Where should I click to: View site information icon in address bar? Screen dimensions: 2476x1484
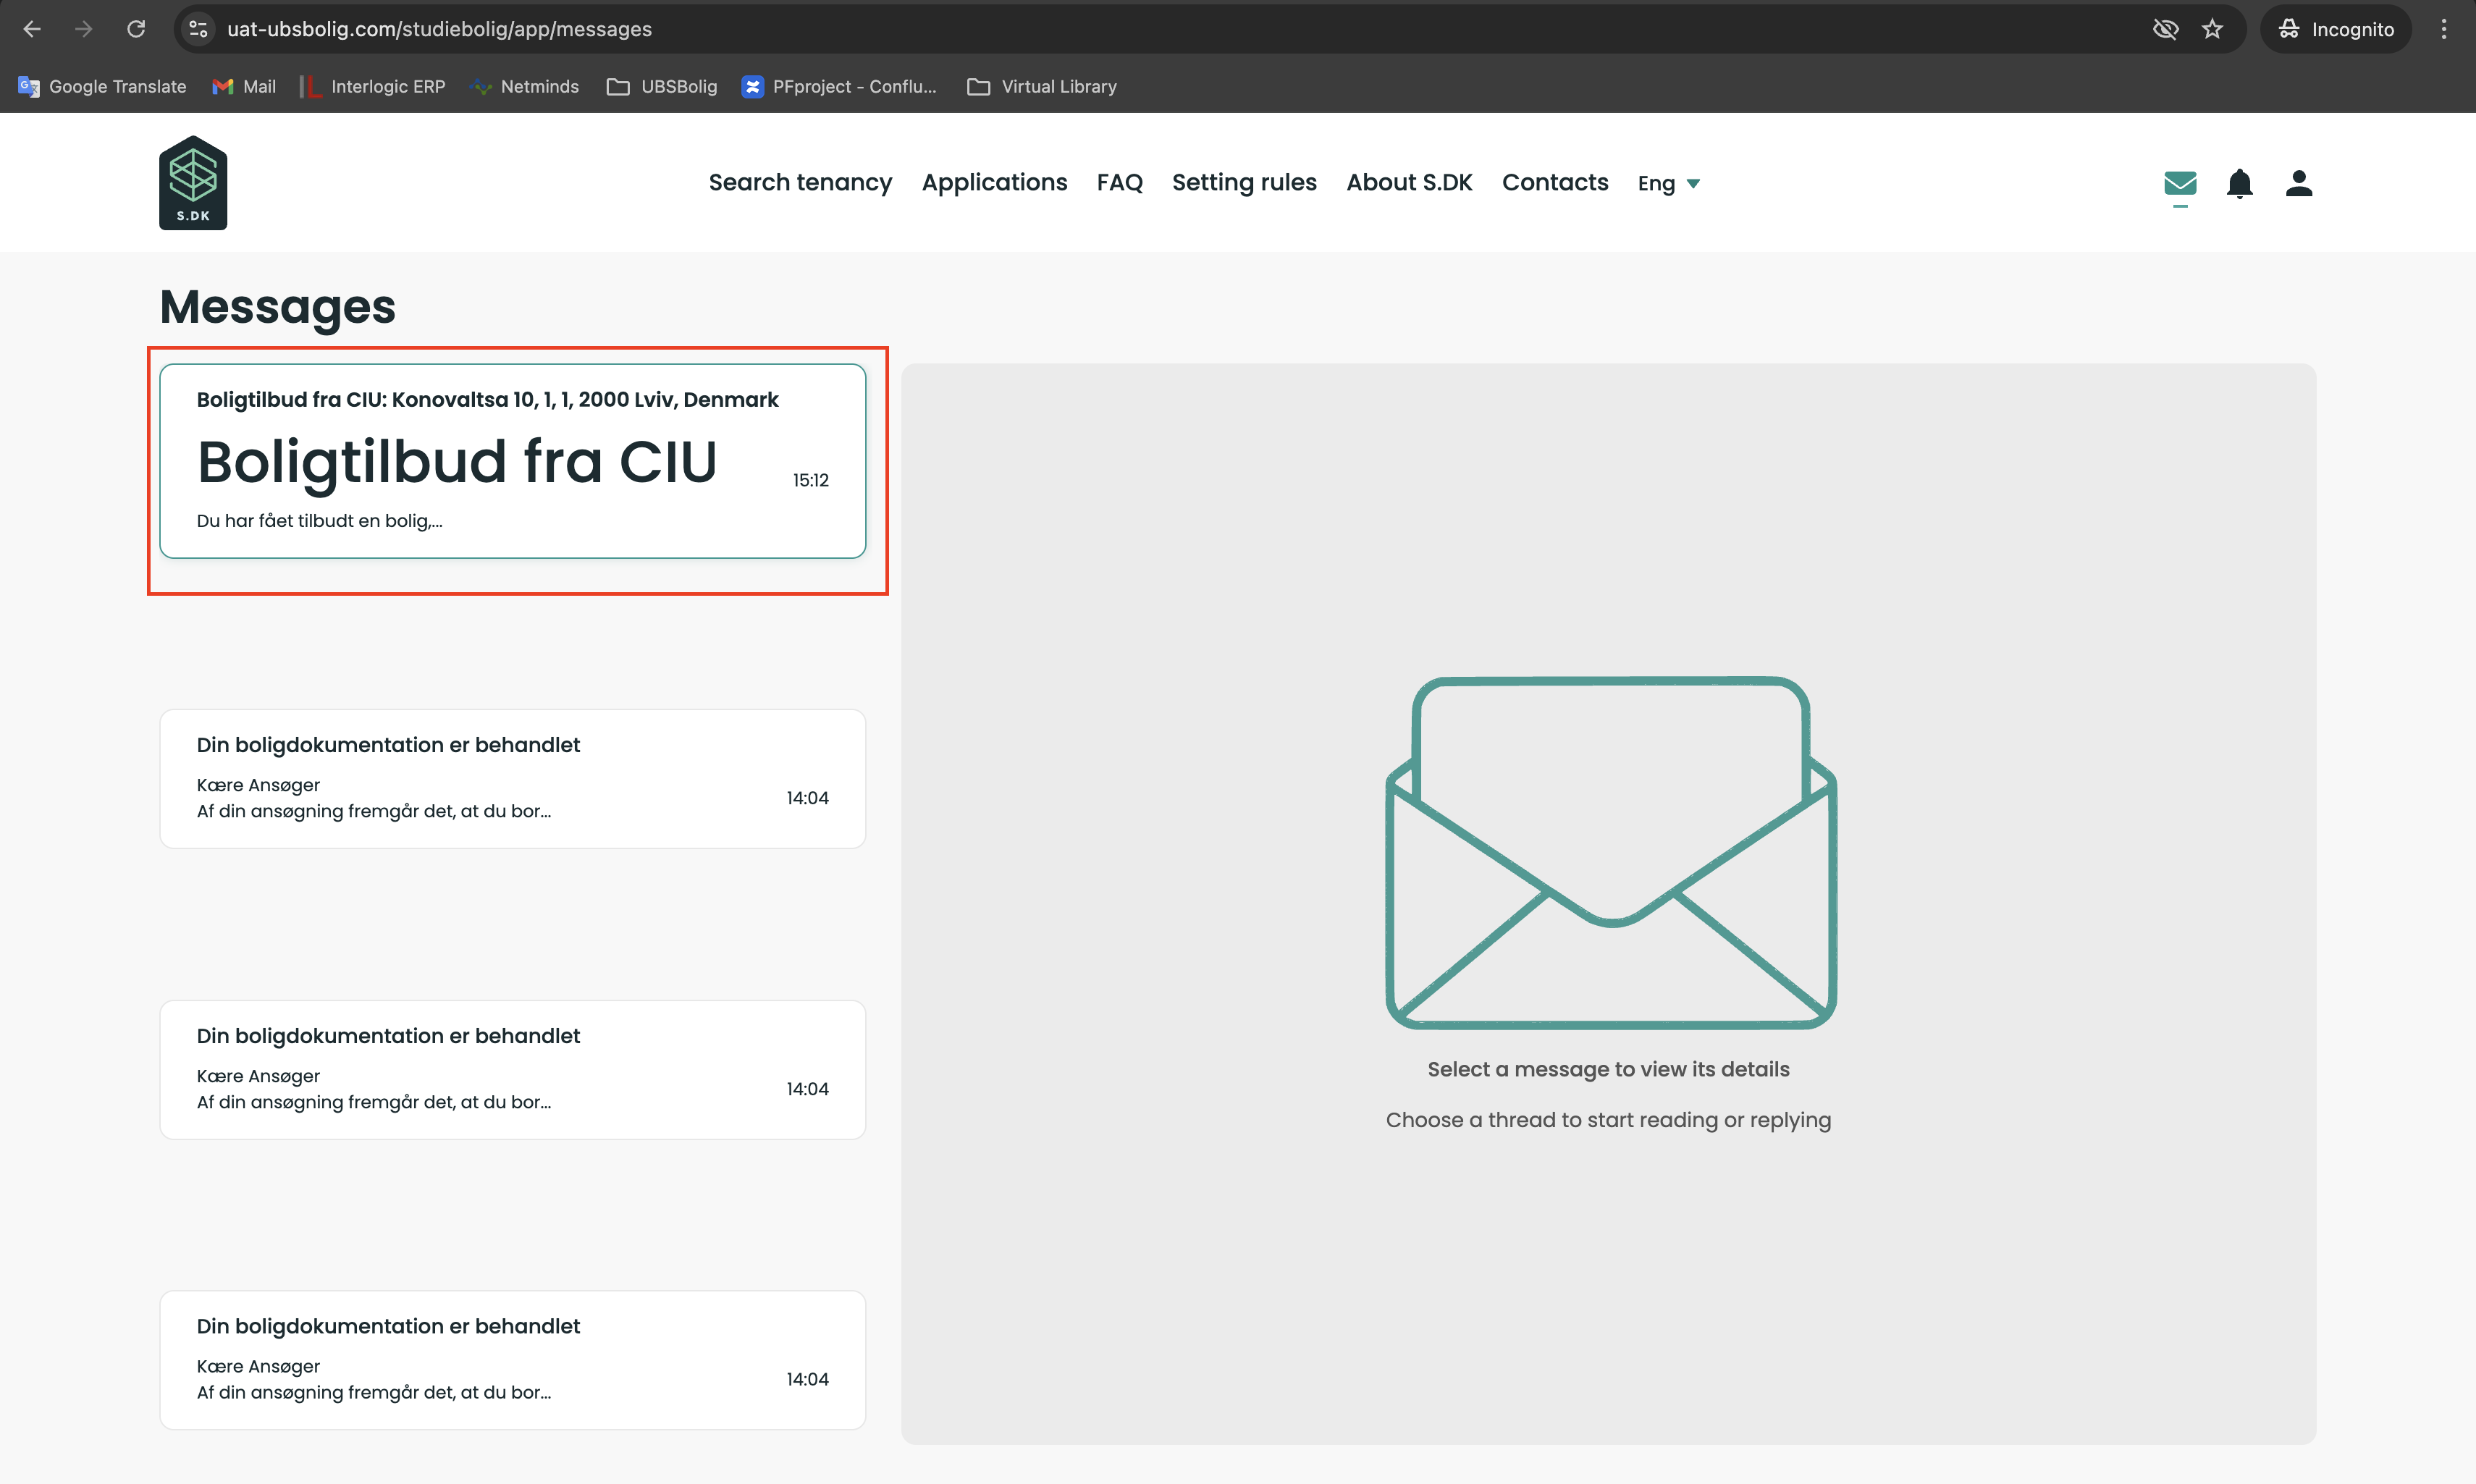pos(199,29)
